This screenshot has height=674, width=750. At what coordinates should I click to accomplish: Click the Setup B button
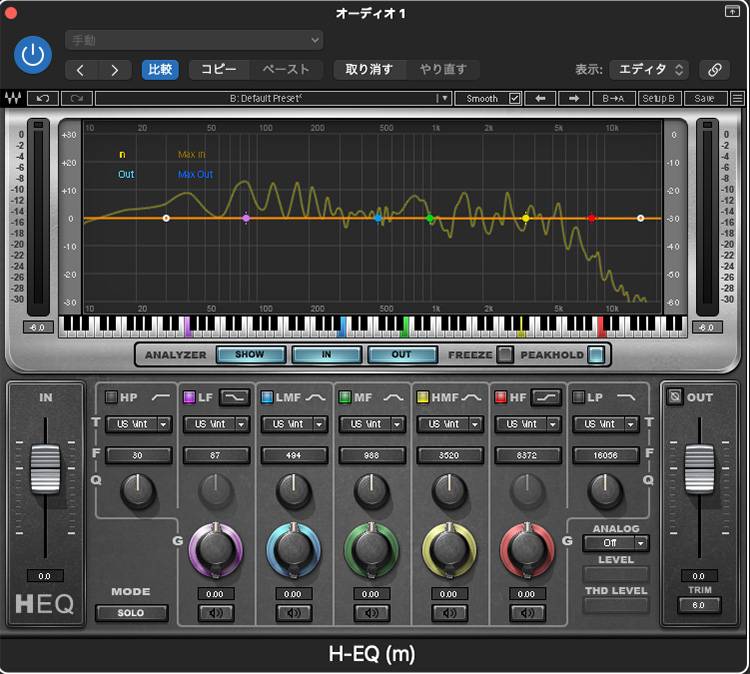(659, 99)
